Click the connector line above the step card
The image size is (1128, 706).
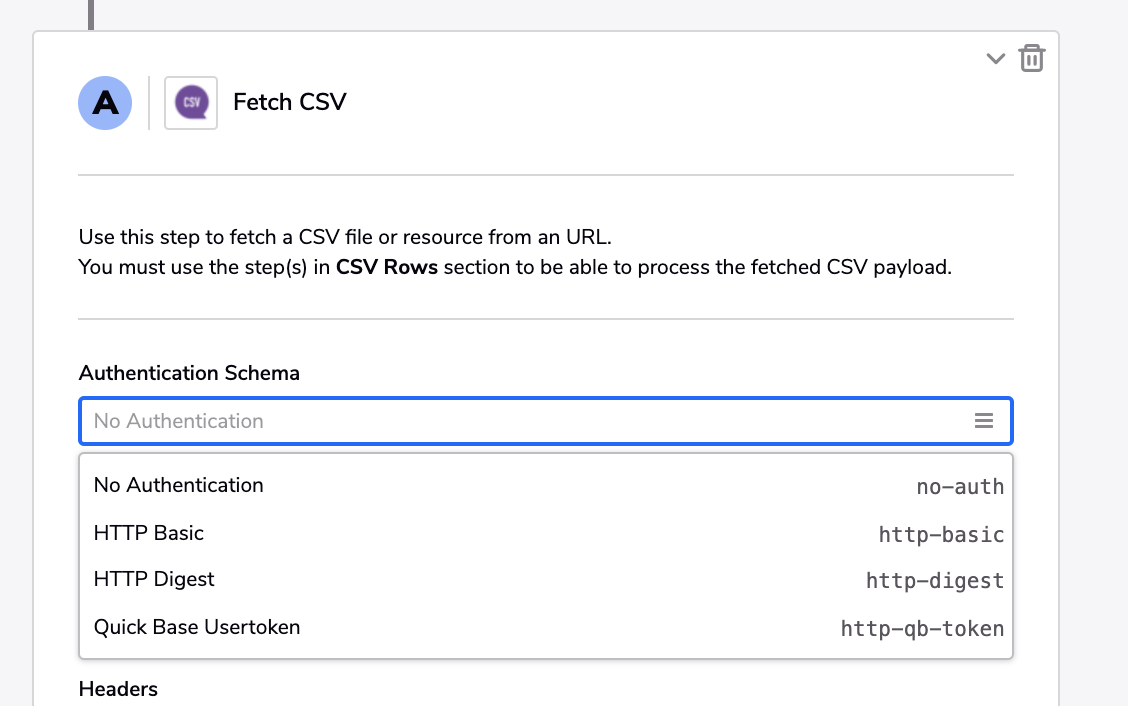click(x=91, y=15)
